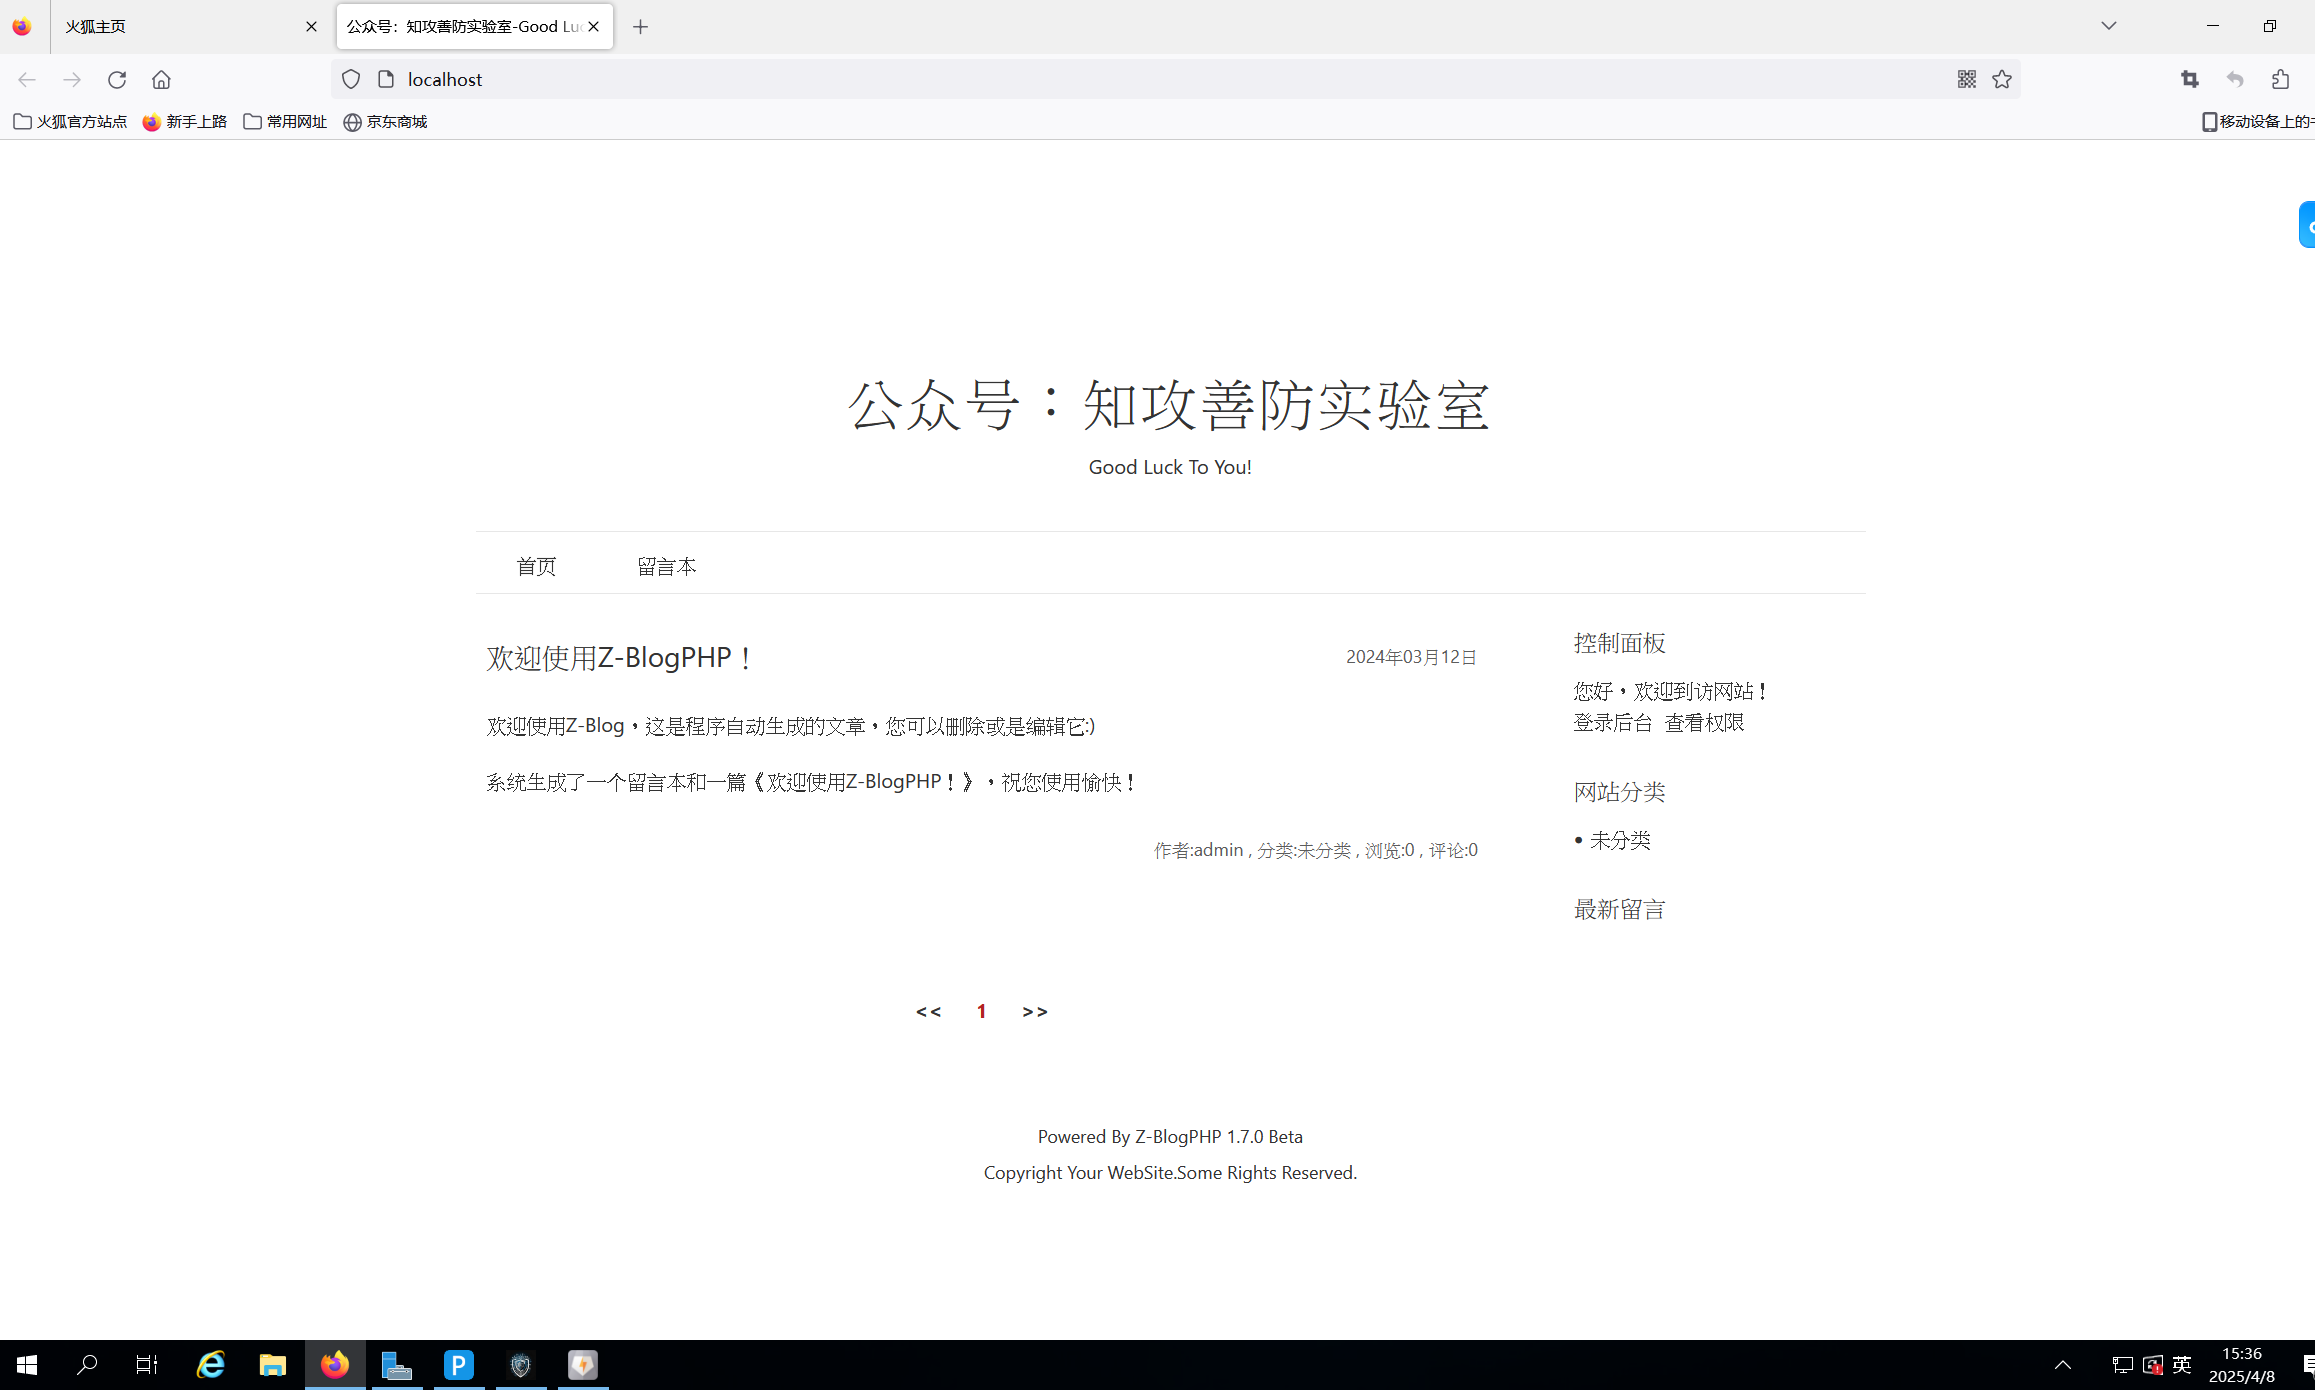Open File Explorer from the taskbar
2315x1390 pixels.
click(272, 1364)
